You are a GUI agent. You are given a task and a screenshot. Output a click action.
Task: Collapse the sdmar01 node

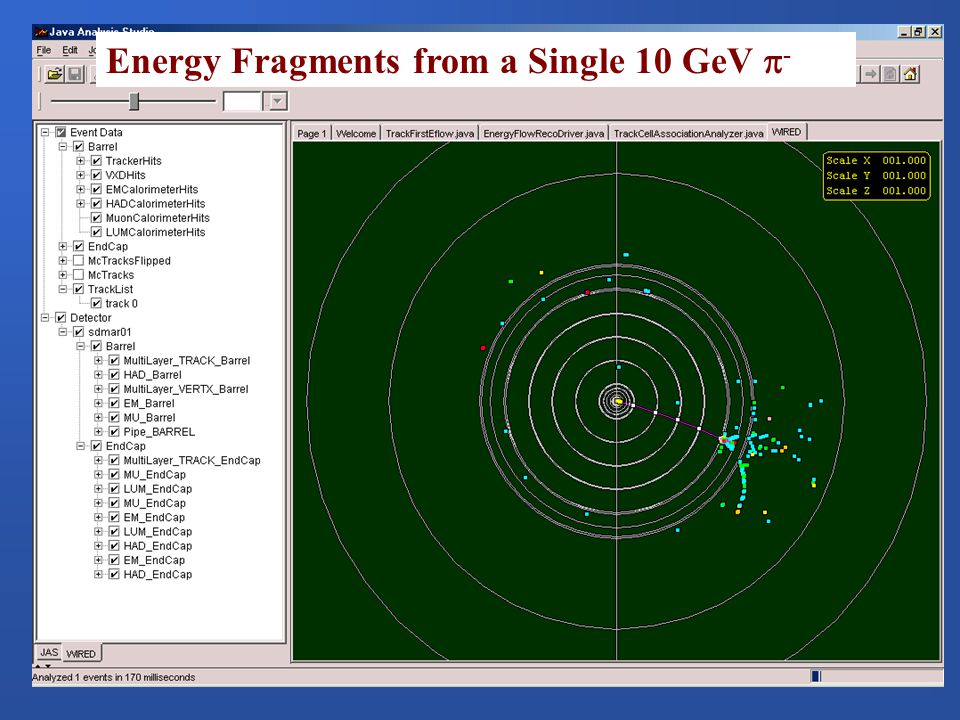point(62,332)
